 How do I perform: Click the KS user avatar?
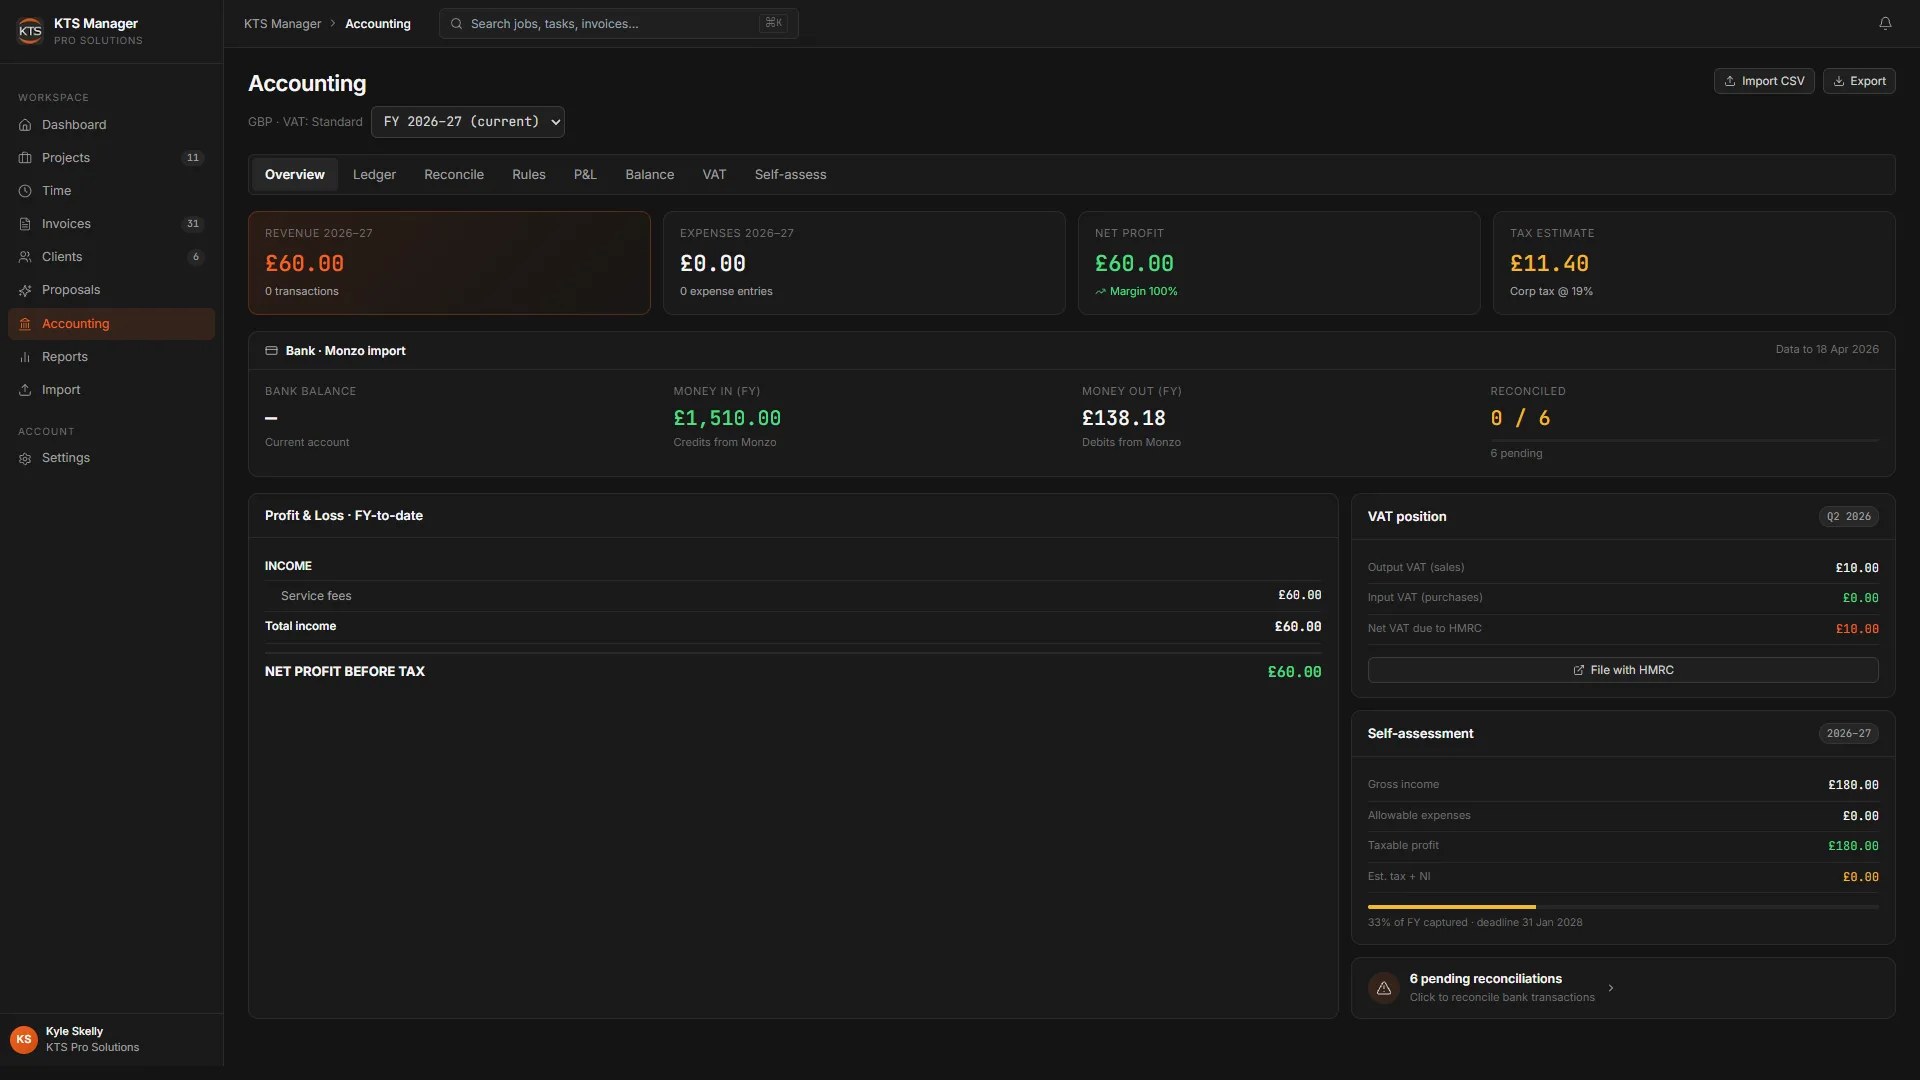pyautogui.click(x=24, y=1040)
